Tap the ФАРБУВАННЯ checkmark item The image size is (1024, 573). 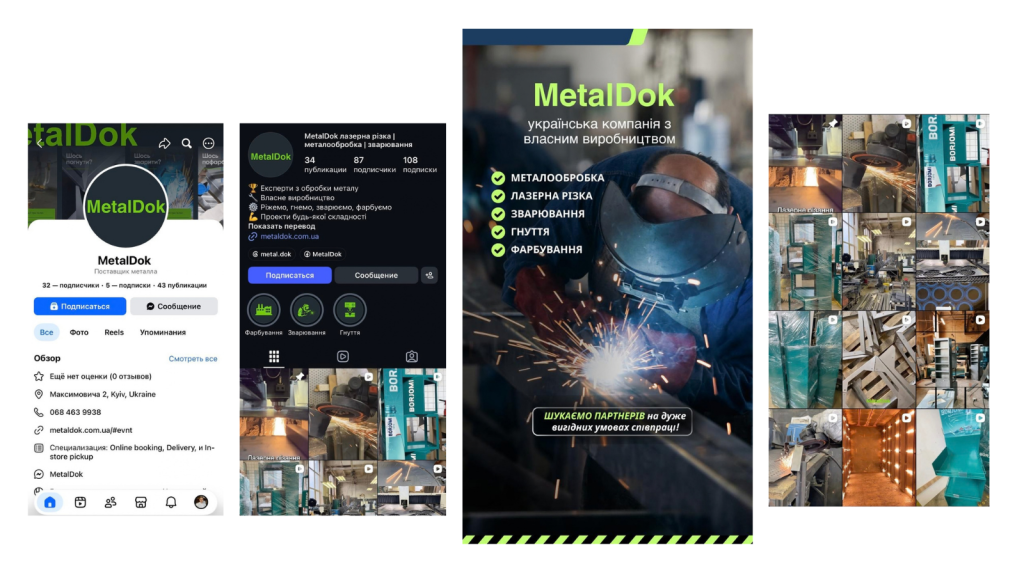coord(537,250)
